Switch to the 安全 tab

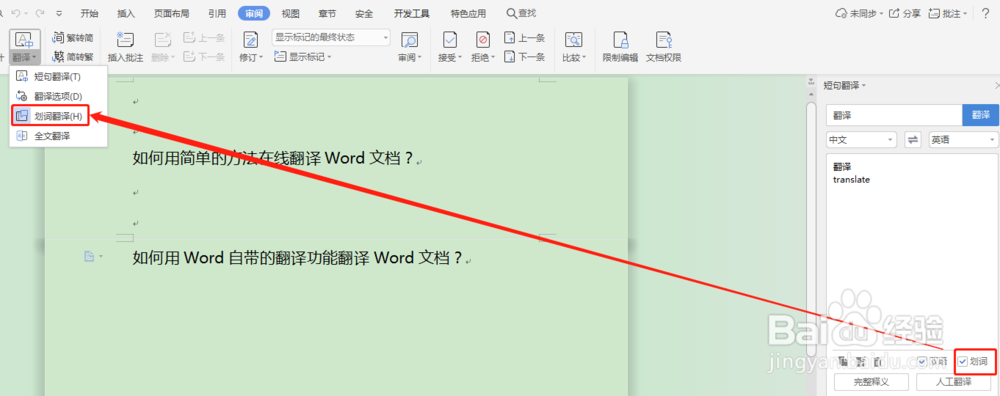pos(364,13)
